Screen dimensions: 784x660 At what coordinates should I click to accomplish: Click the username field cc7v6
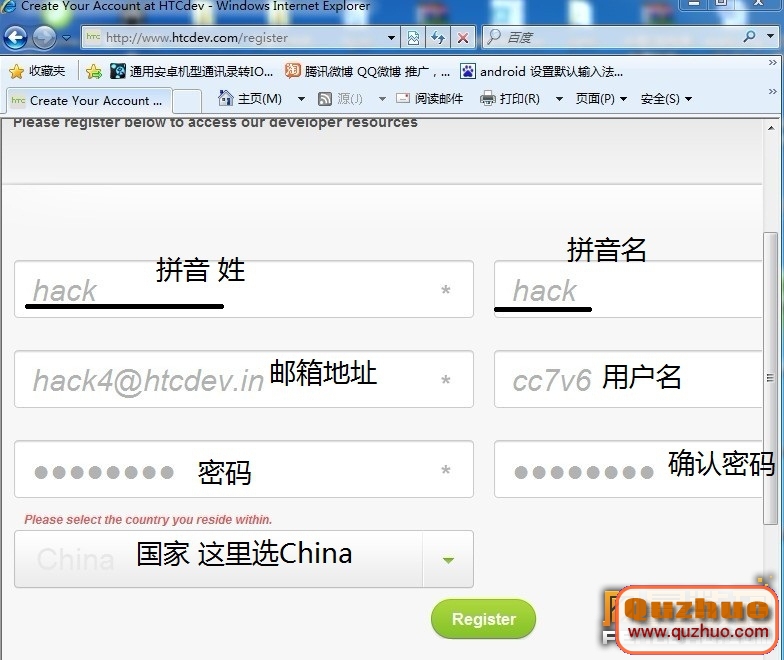point(628,379)
